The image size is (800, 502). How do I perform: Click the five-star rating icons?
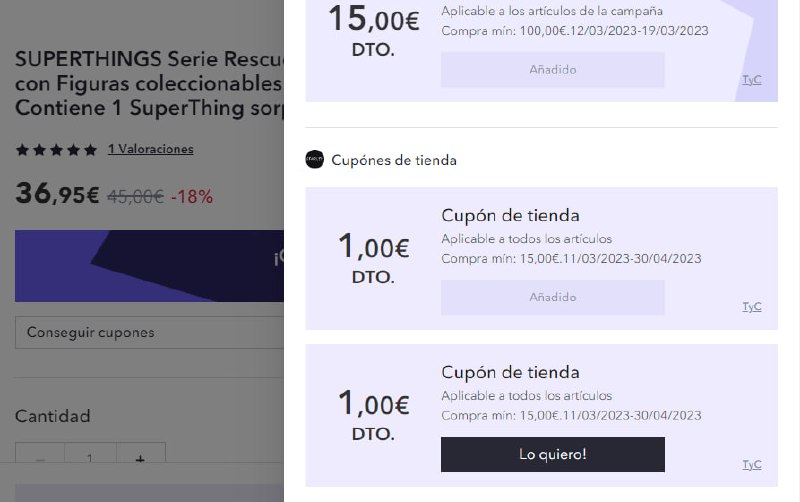click(56, 149)
